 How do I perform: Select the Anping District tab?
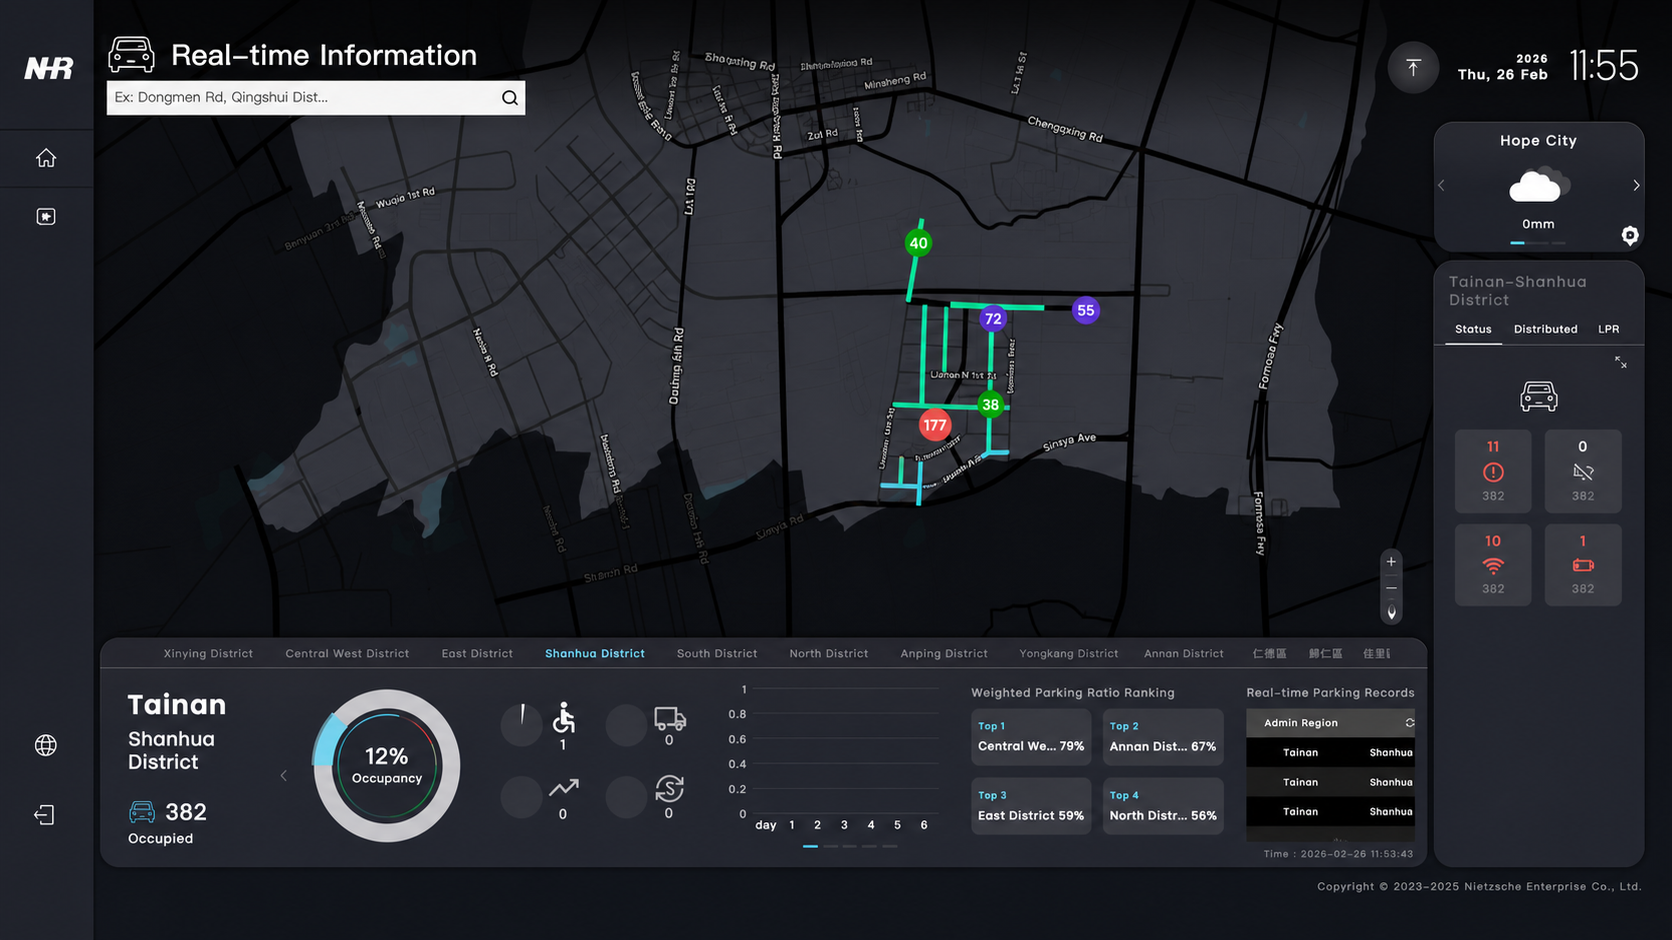(944, 654)
